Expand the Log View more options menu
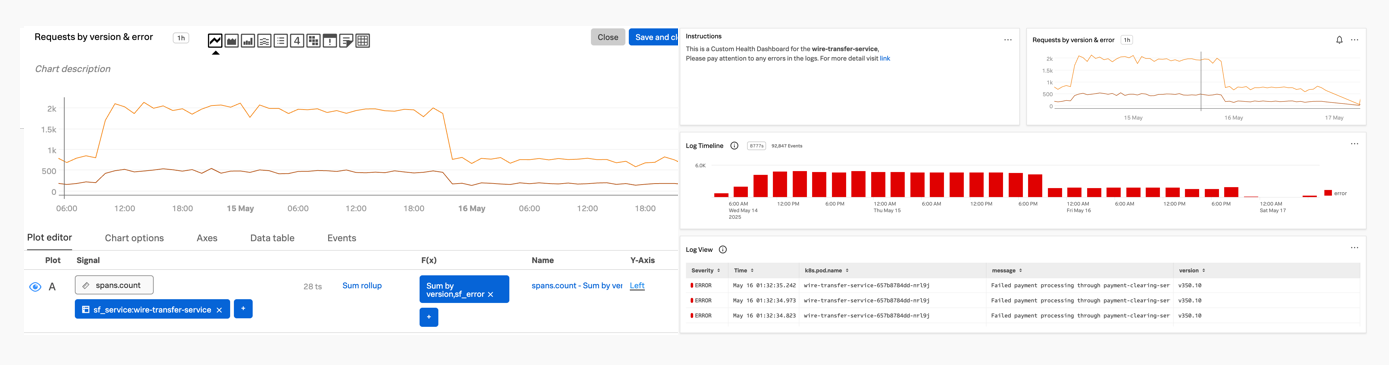Viewport: 1389px width, 365px height. tap(1354, 248)
